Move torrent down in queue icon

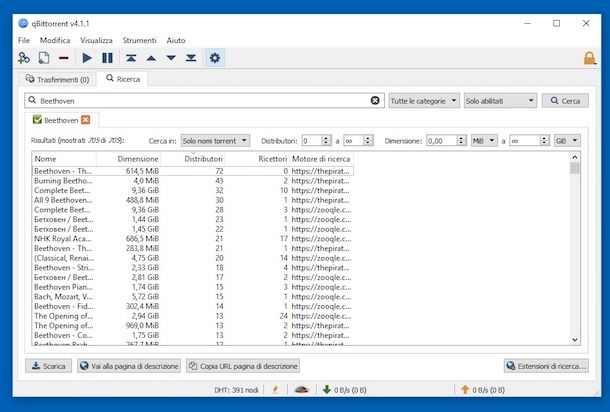click(x=171, y=58)
